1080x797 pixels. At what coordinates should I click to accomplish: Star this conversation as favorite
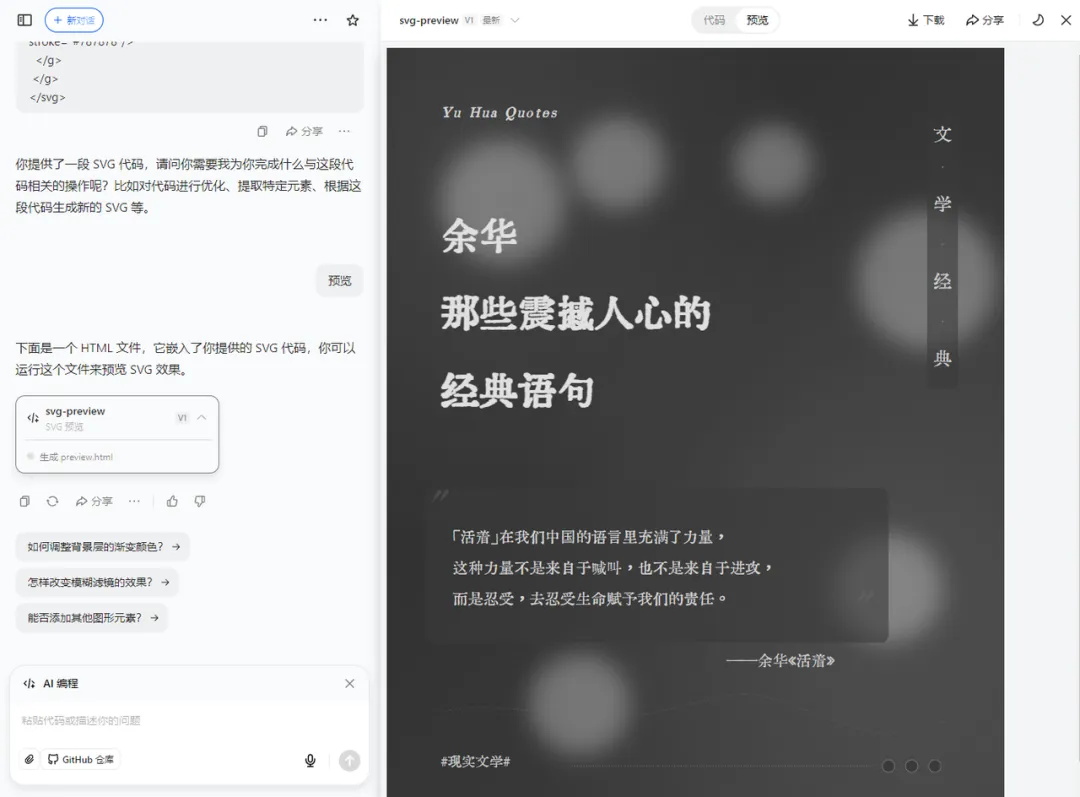[352, 19]
